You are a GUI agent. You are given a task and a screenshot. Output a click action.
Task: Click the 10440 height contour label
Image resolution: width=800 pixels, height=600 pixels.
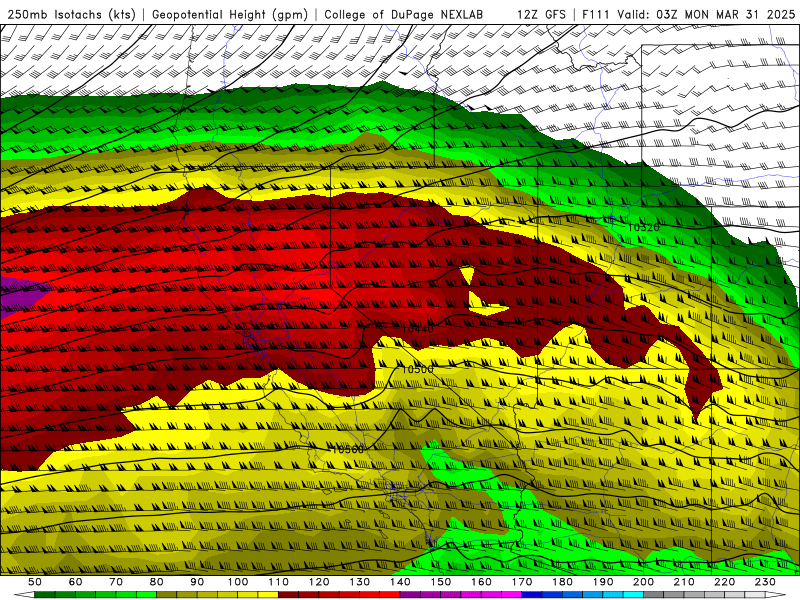click(x=418, y=329)
